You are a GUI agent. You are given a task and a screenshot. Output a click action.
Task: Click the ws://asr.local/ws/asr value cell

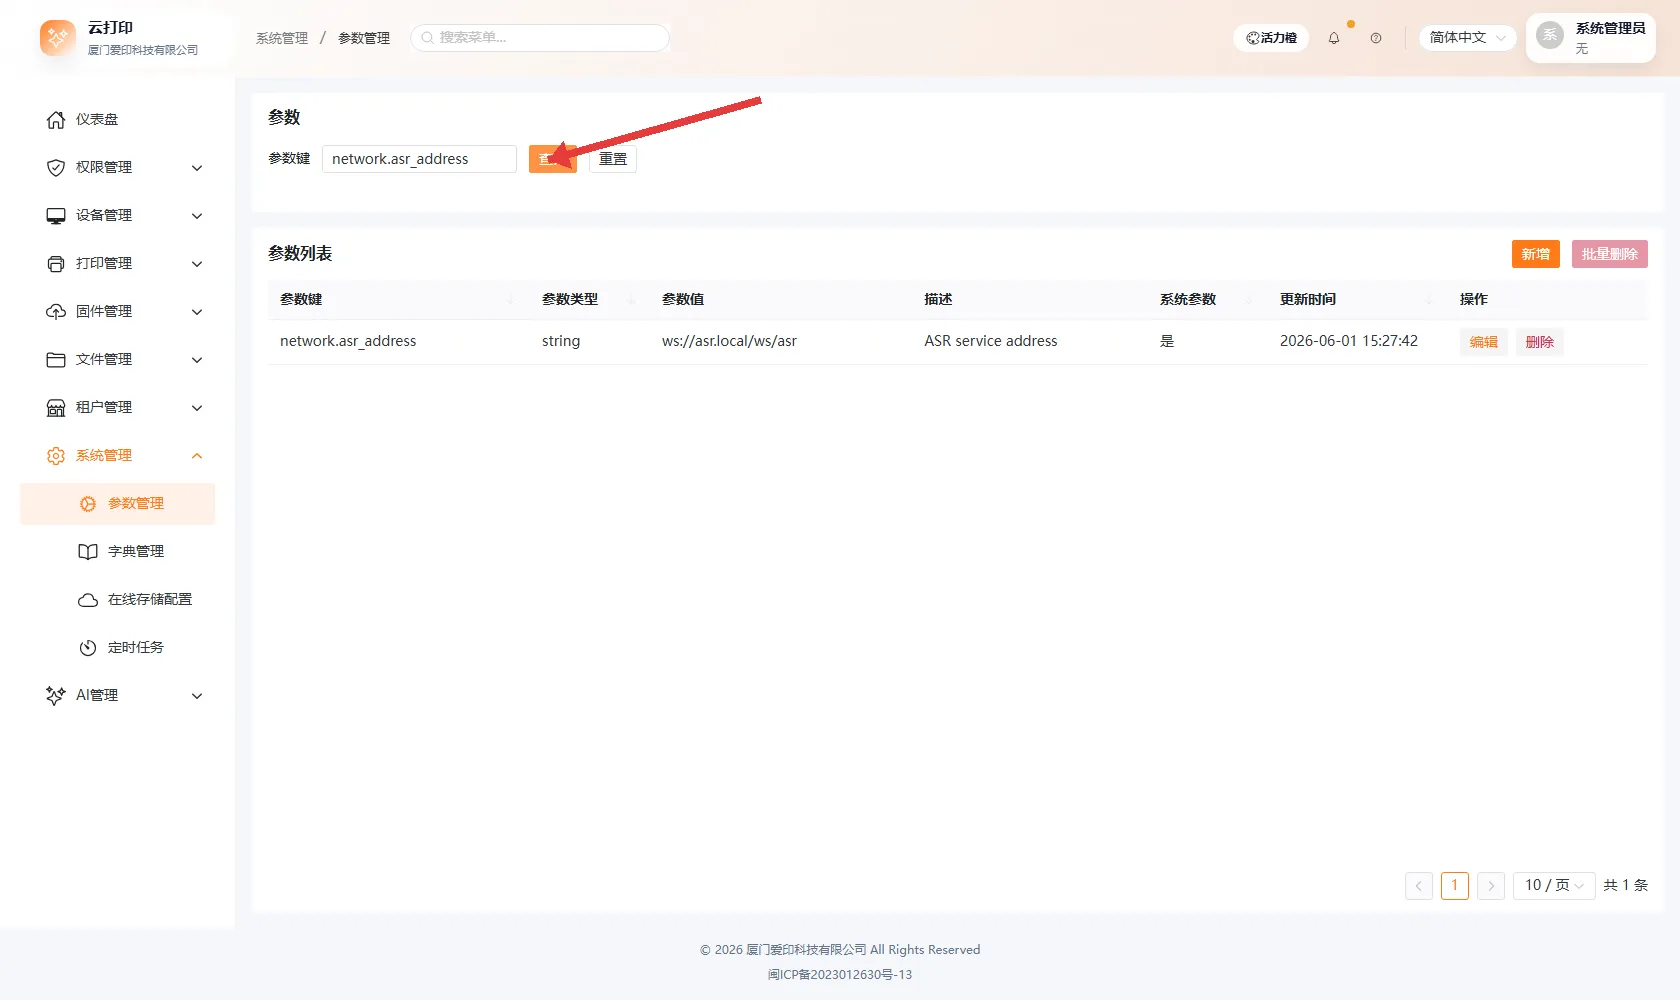pyautogui.click(x=729, y=341)
